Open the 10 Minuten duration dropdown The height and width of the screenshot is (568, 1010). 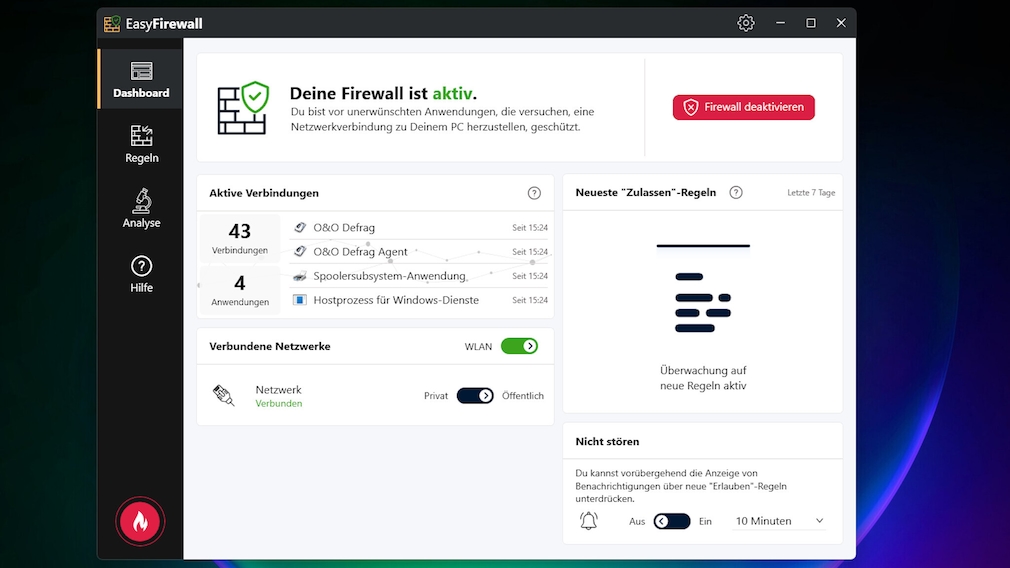779,521
